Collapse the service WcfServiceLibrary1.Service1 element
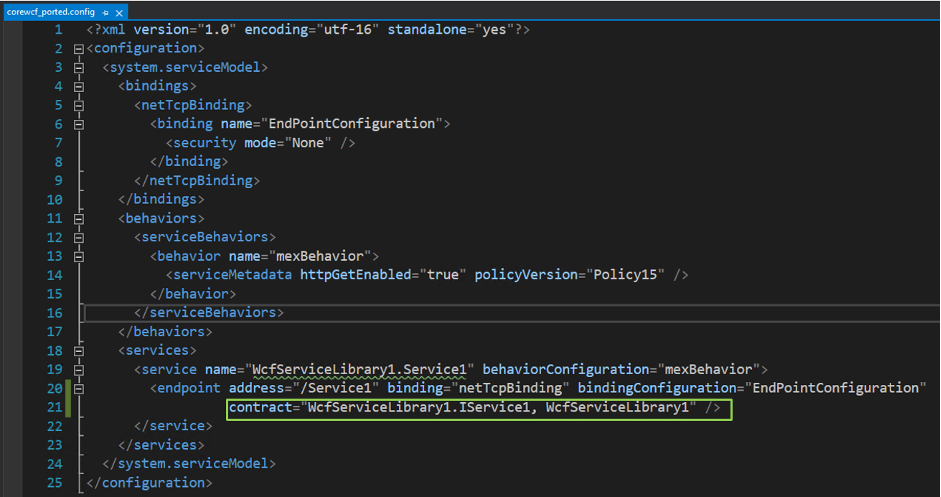Viewport: 941px width, 497px height. pyautogui.click(x=79, y=370)
